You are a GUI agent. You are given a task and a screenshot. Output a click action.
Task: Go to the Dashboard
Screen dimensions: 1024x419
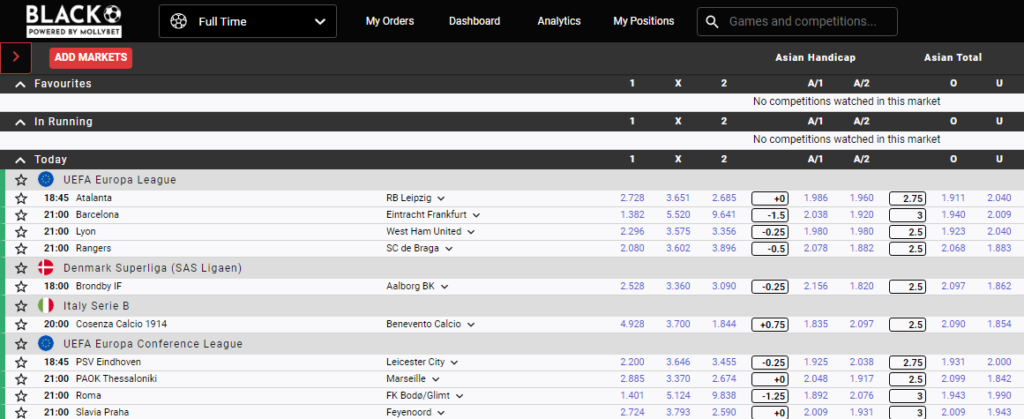(474, 22)
